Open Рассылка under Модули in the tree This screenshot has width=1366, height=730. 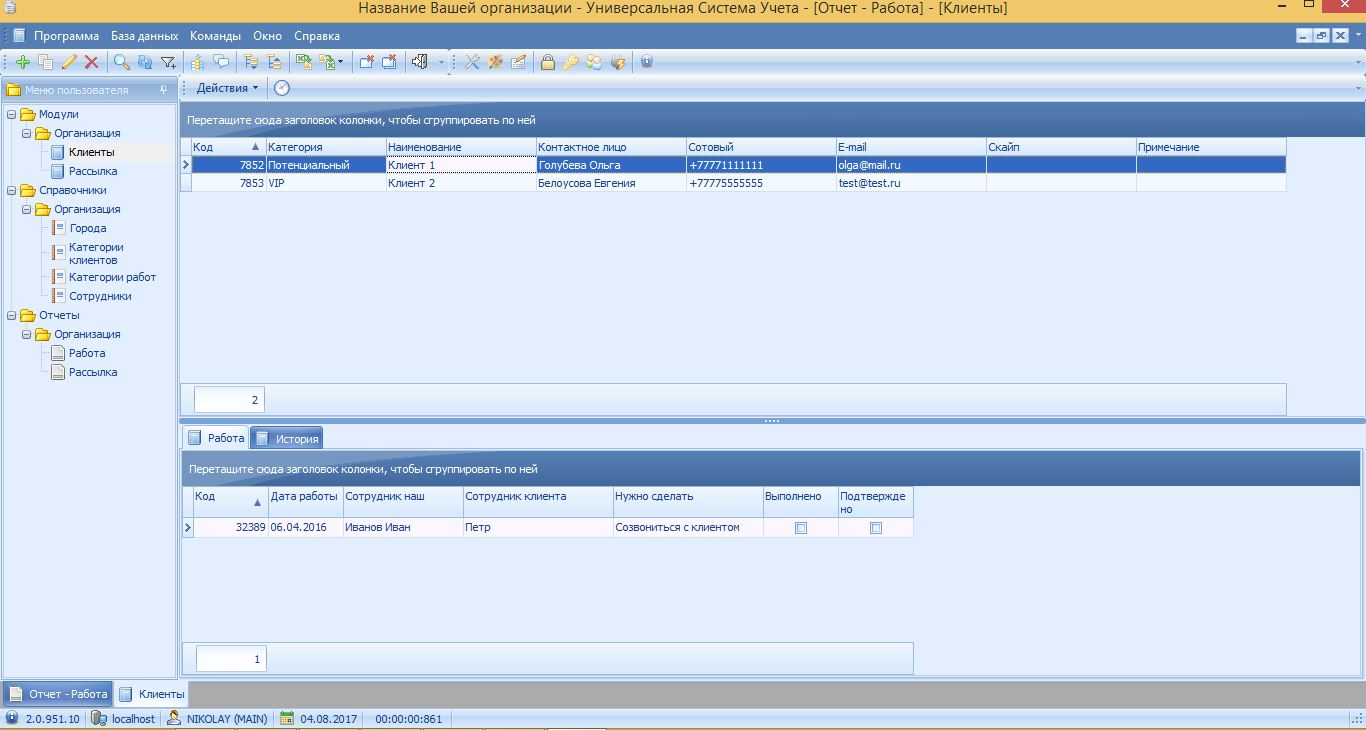click(x=93, y=171)
